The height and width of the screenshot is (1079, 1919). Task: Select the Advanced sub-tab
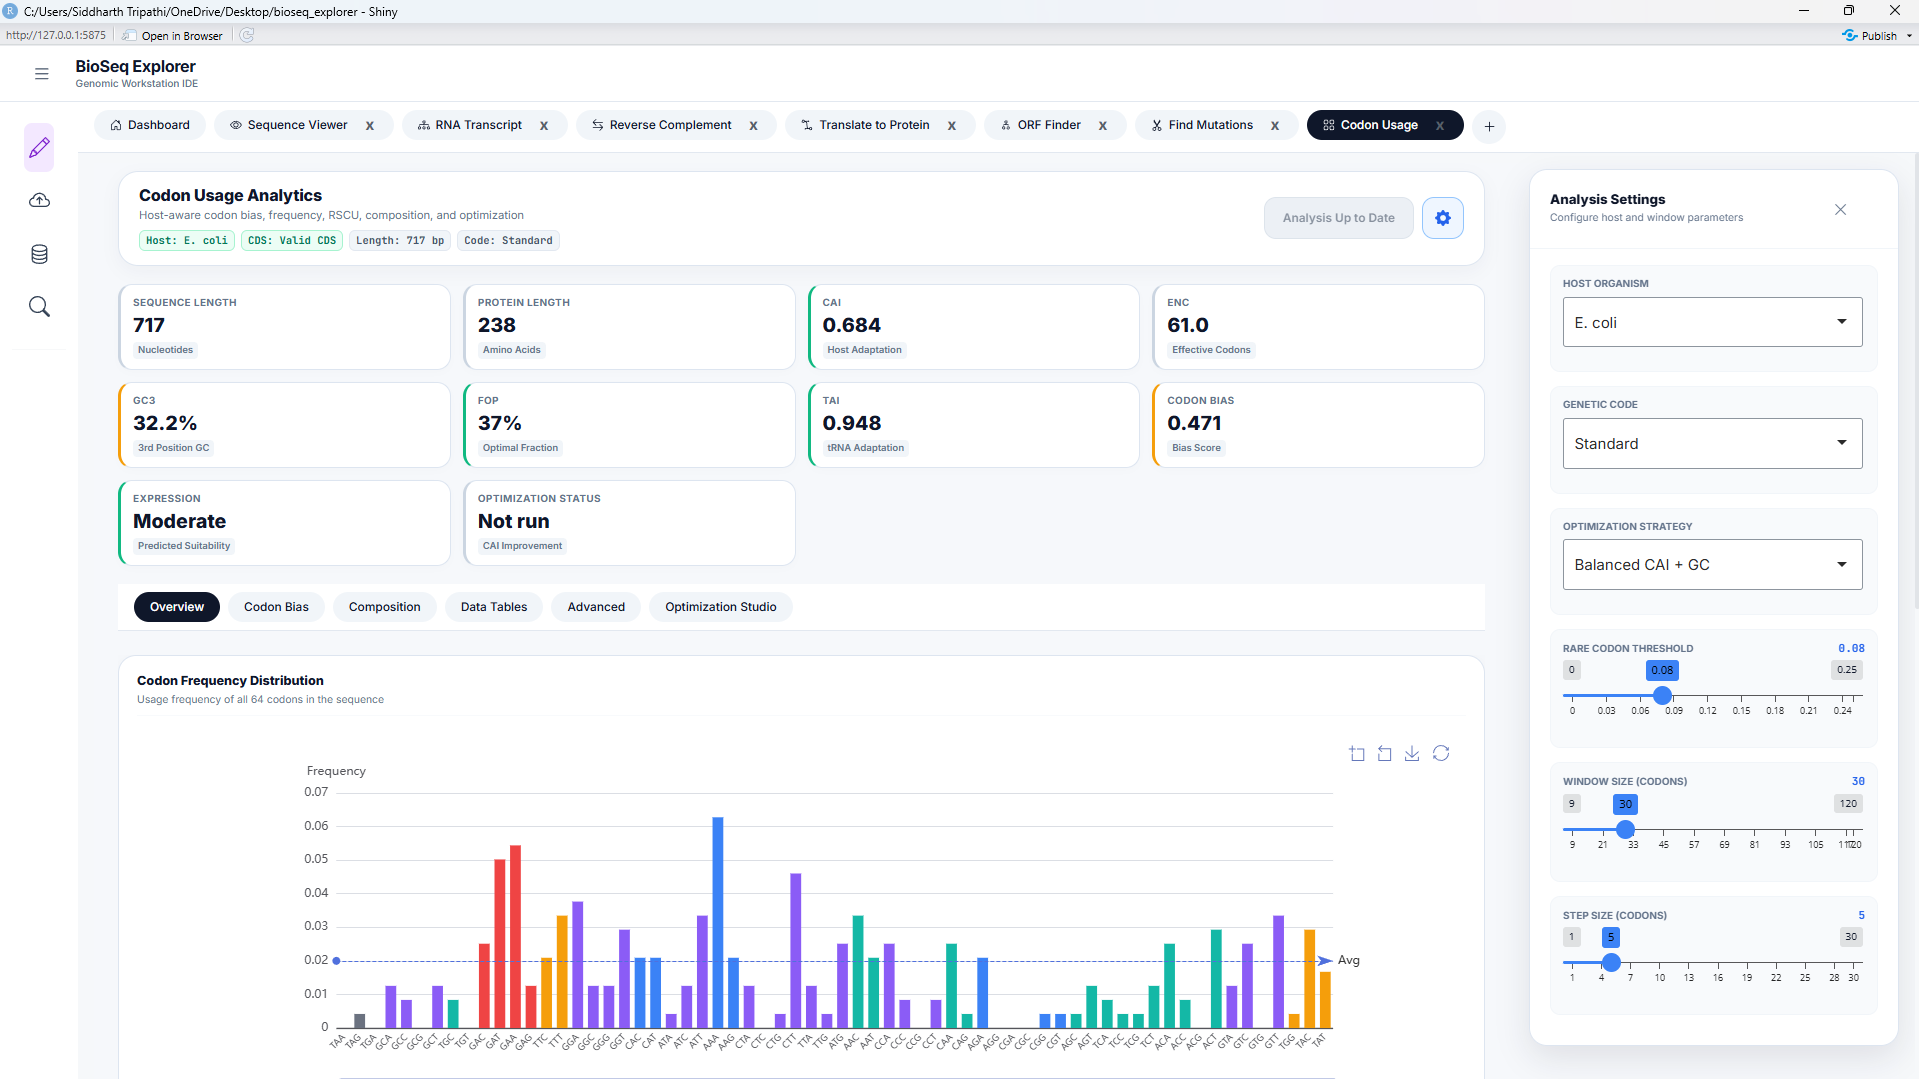(596, 607)
